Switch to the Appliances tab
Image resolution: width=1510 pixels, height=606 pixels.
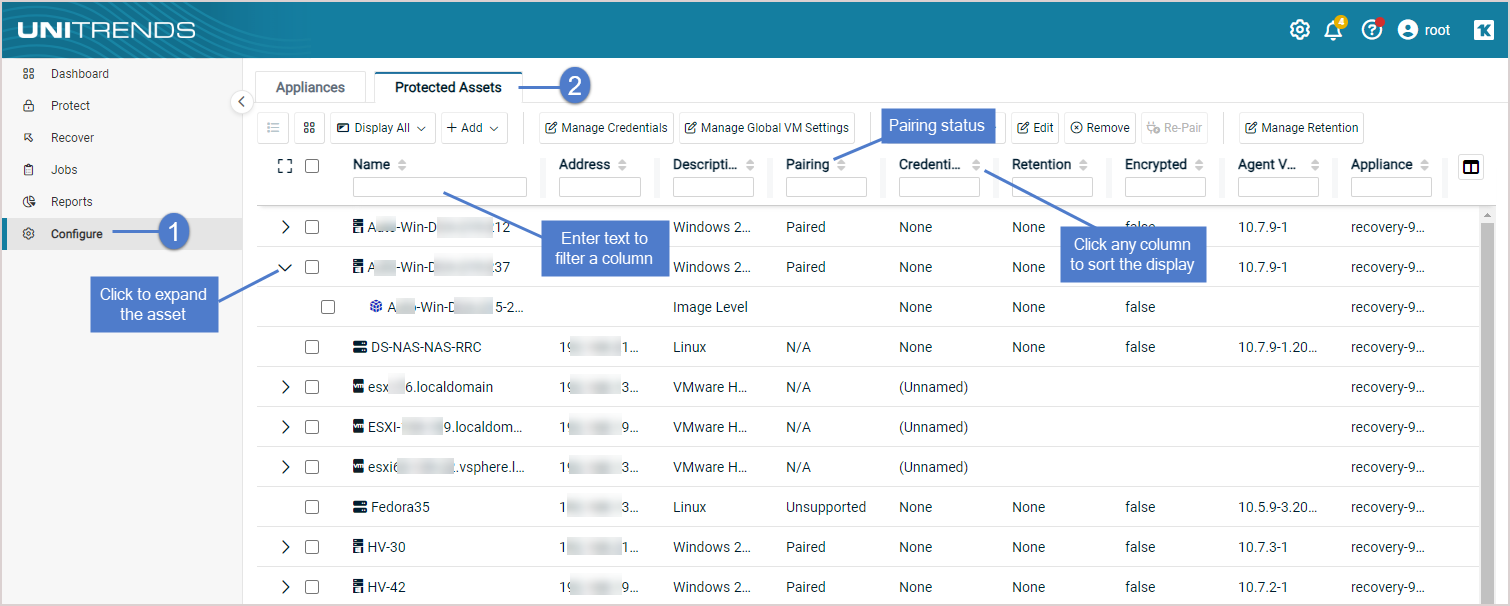[310, 87]
